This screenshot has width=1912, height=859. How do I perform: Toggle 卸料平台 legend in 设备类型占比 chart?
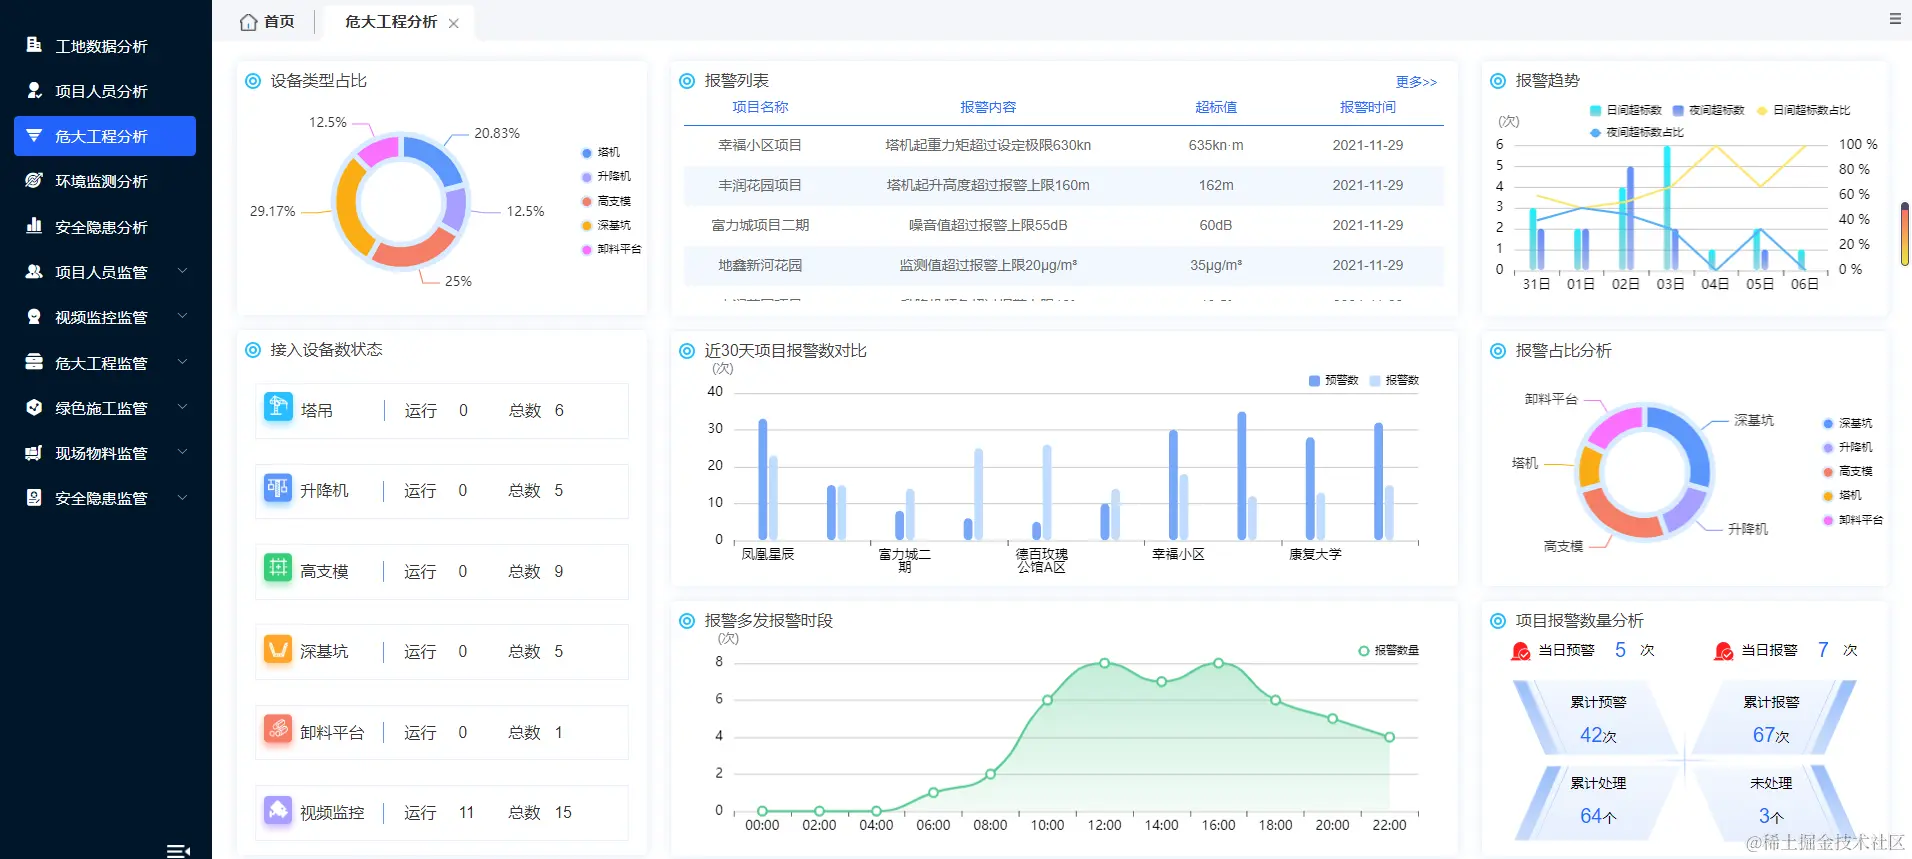[x=611, y=249]
